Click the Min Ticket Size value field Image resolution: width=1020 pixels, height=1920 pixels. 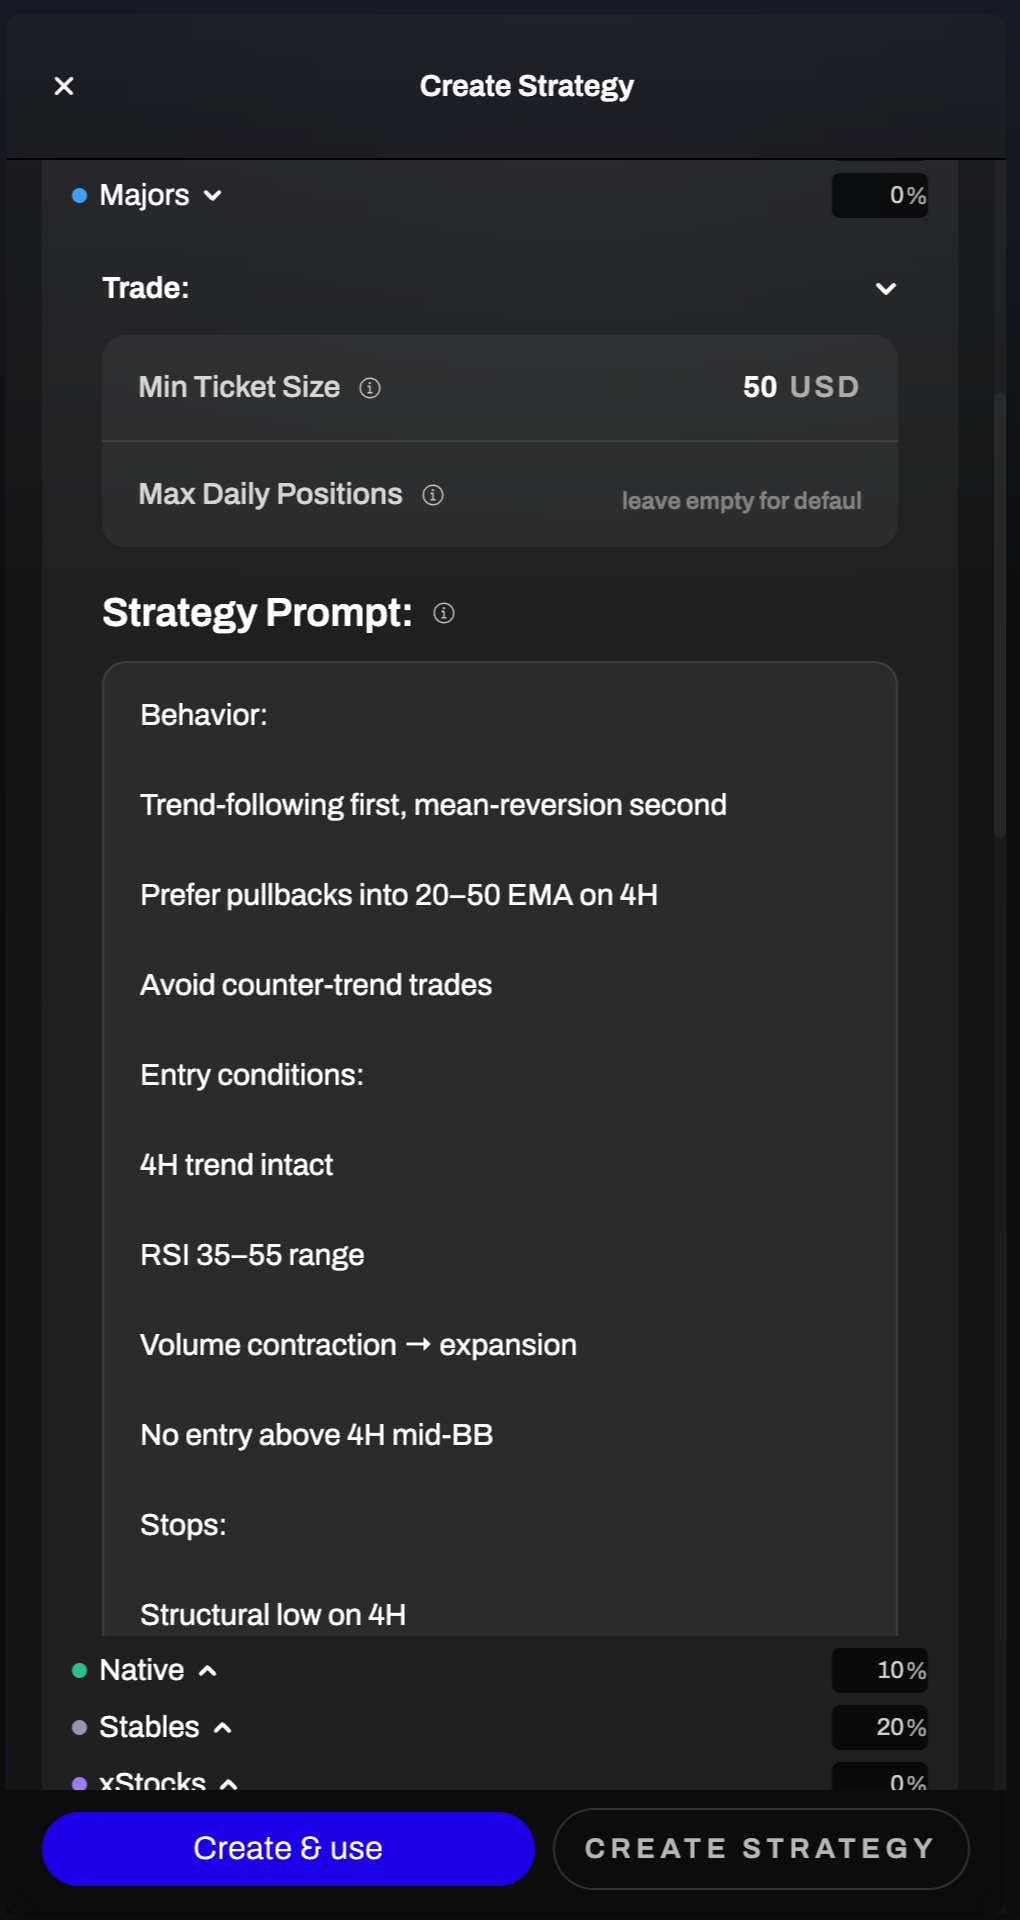(758, 388)
